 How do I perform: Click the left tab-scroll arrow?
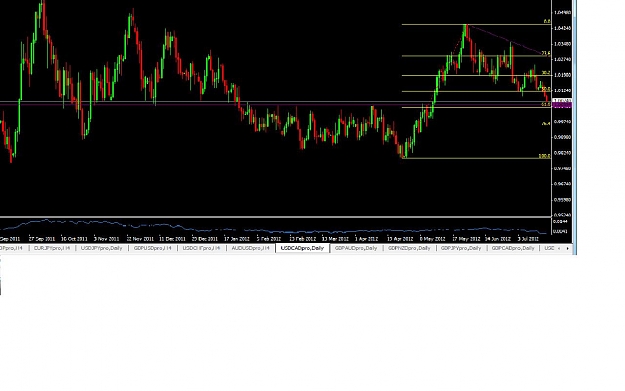click(559, 248)
